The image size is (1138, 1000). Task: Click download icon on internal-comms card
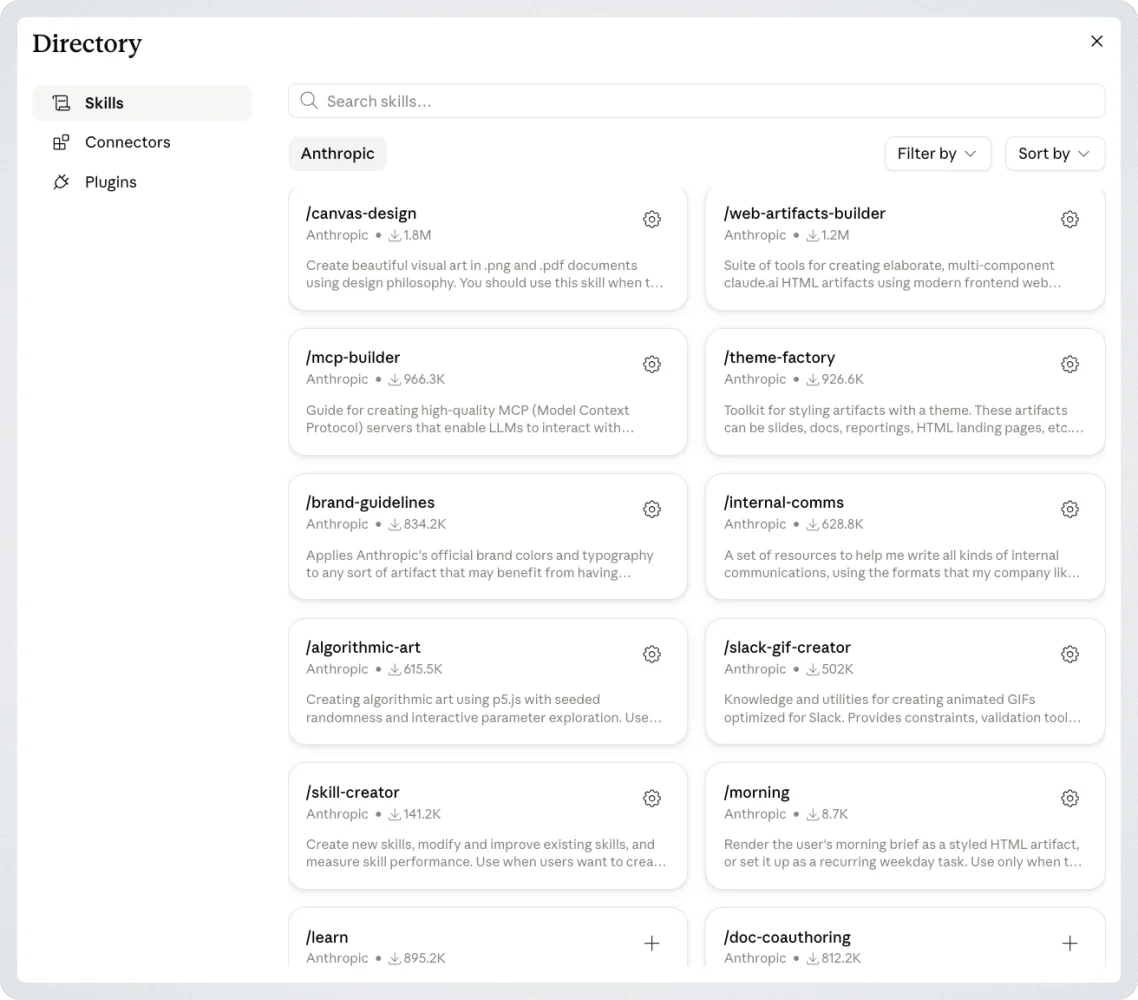[813, 524]
